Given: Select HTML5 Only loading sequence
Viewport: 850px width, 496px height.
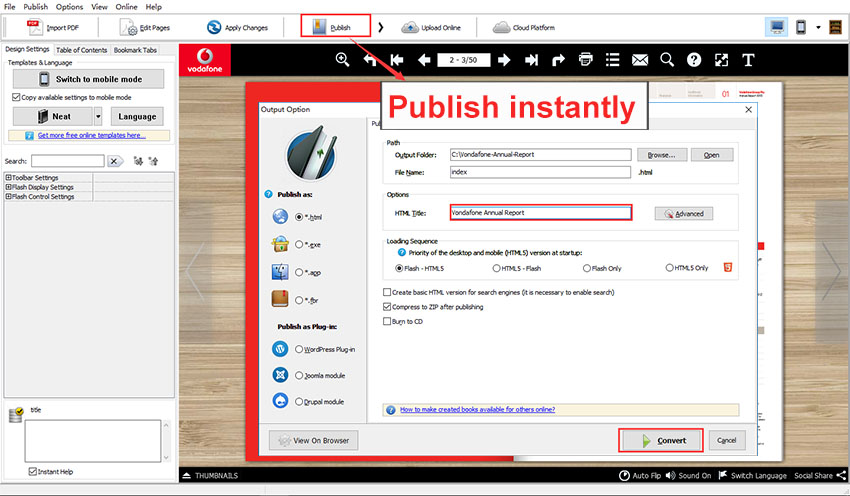Looking at the screenshot, I should [x=669, y=268].
